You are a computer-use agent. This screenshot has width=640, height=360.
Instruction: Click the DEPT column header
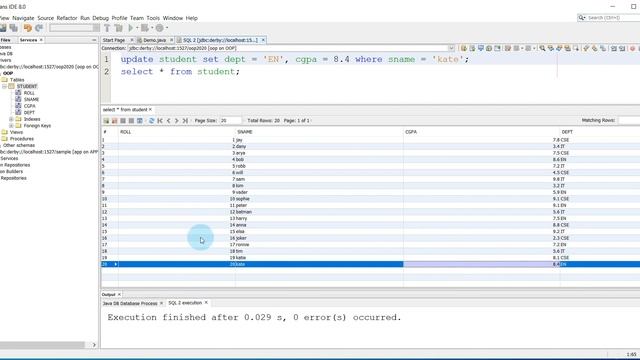[x=600, y=132]
